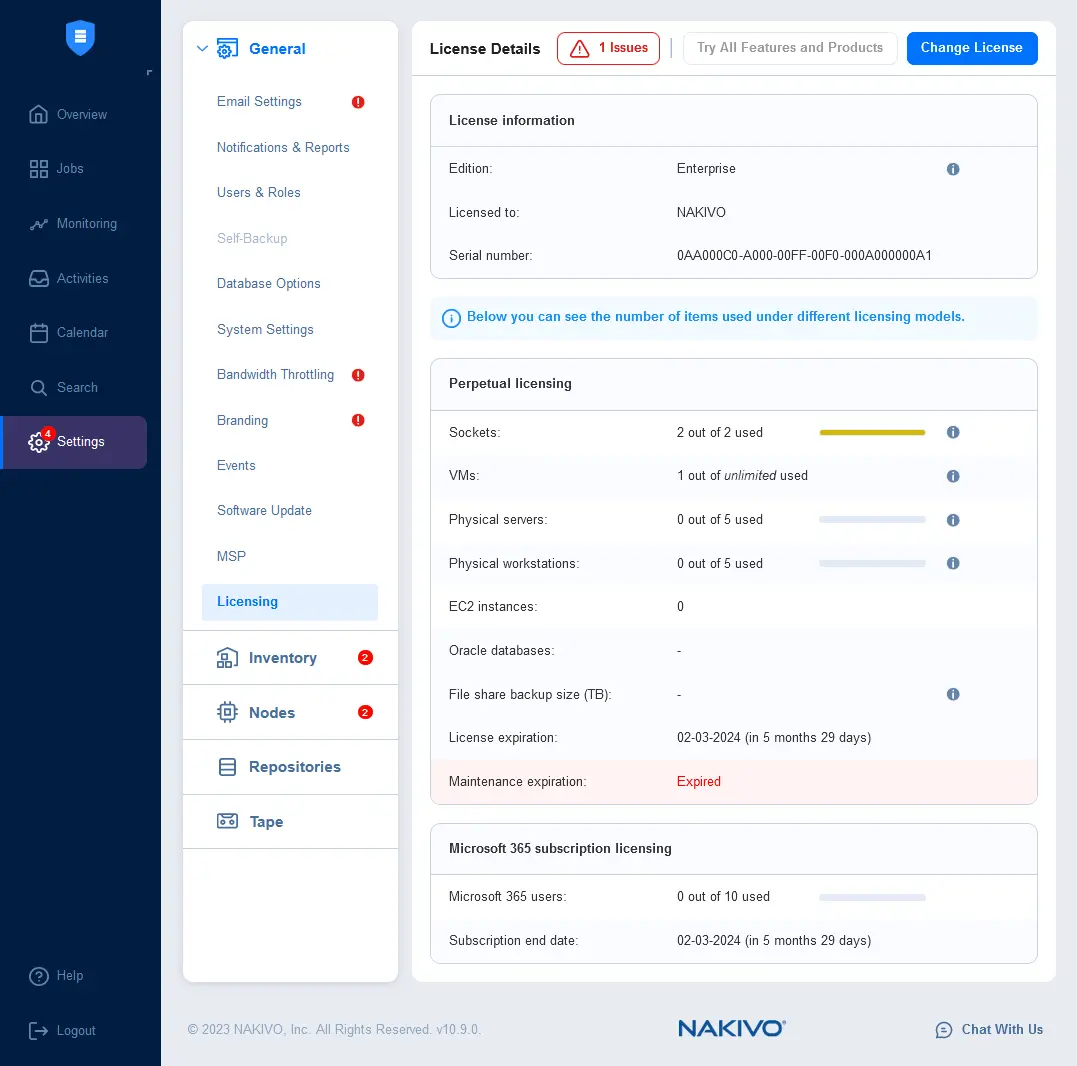Open Users & Roles
Viewport: 1077px width, 1066px height.
(x=258, y=193)
